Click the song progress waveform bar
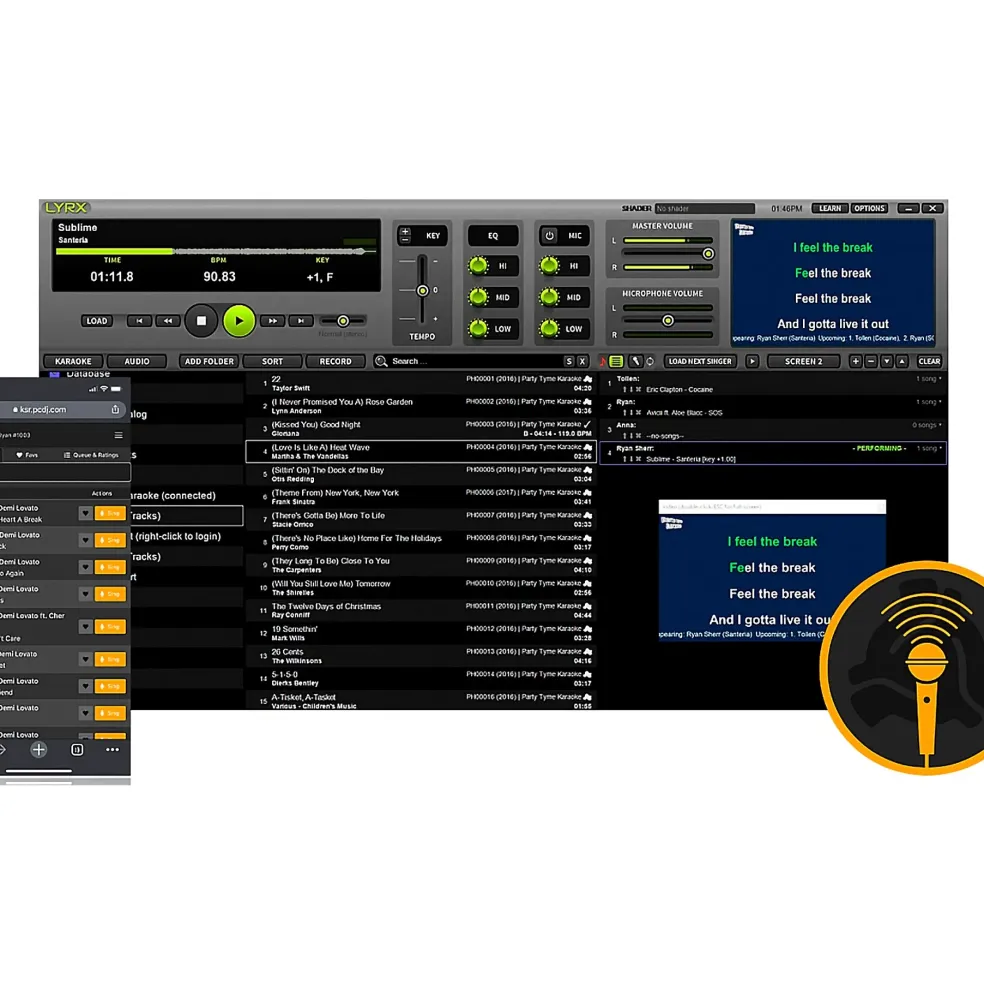 216,251
